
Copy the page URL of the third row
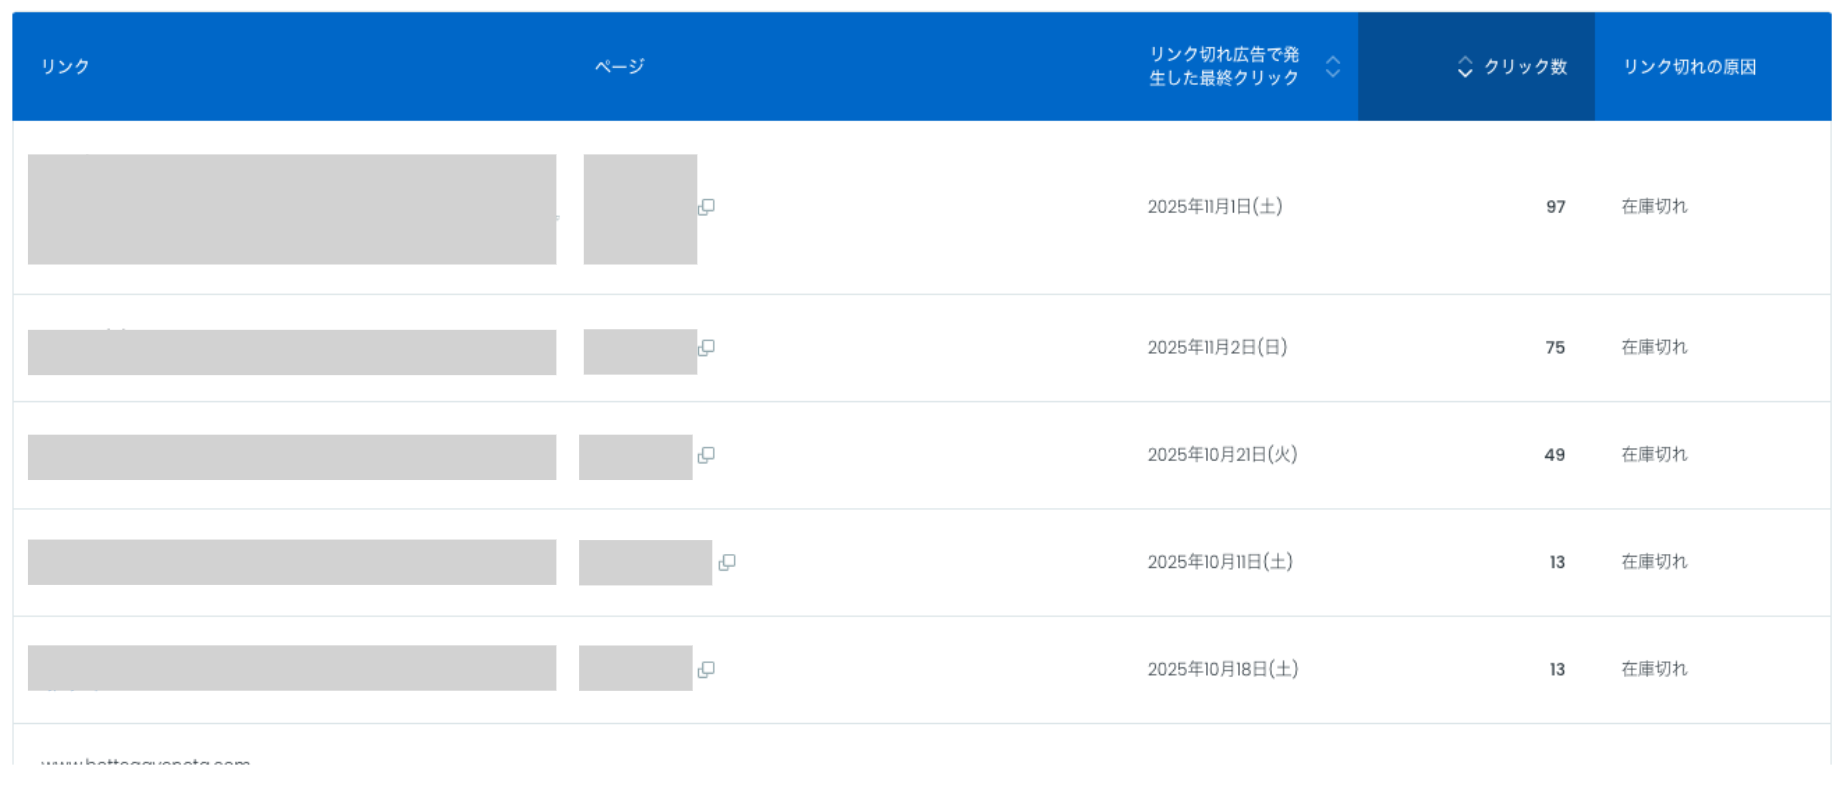(x=708, y=455)
